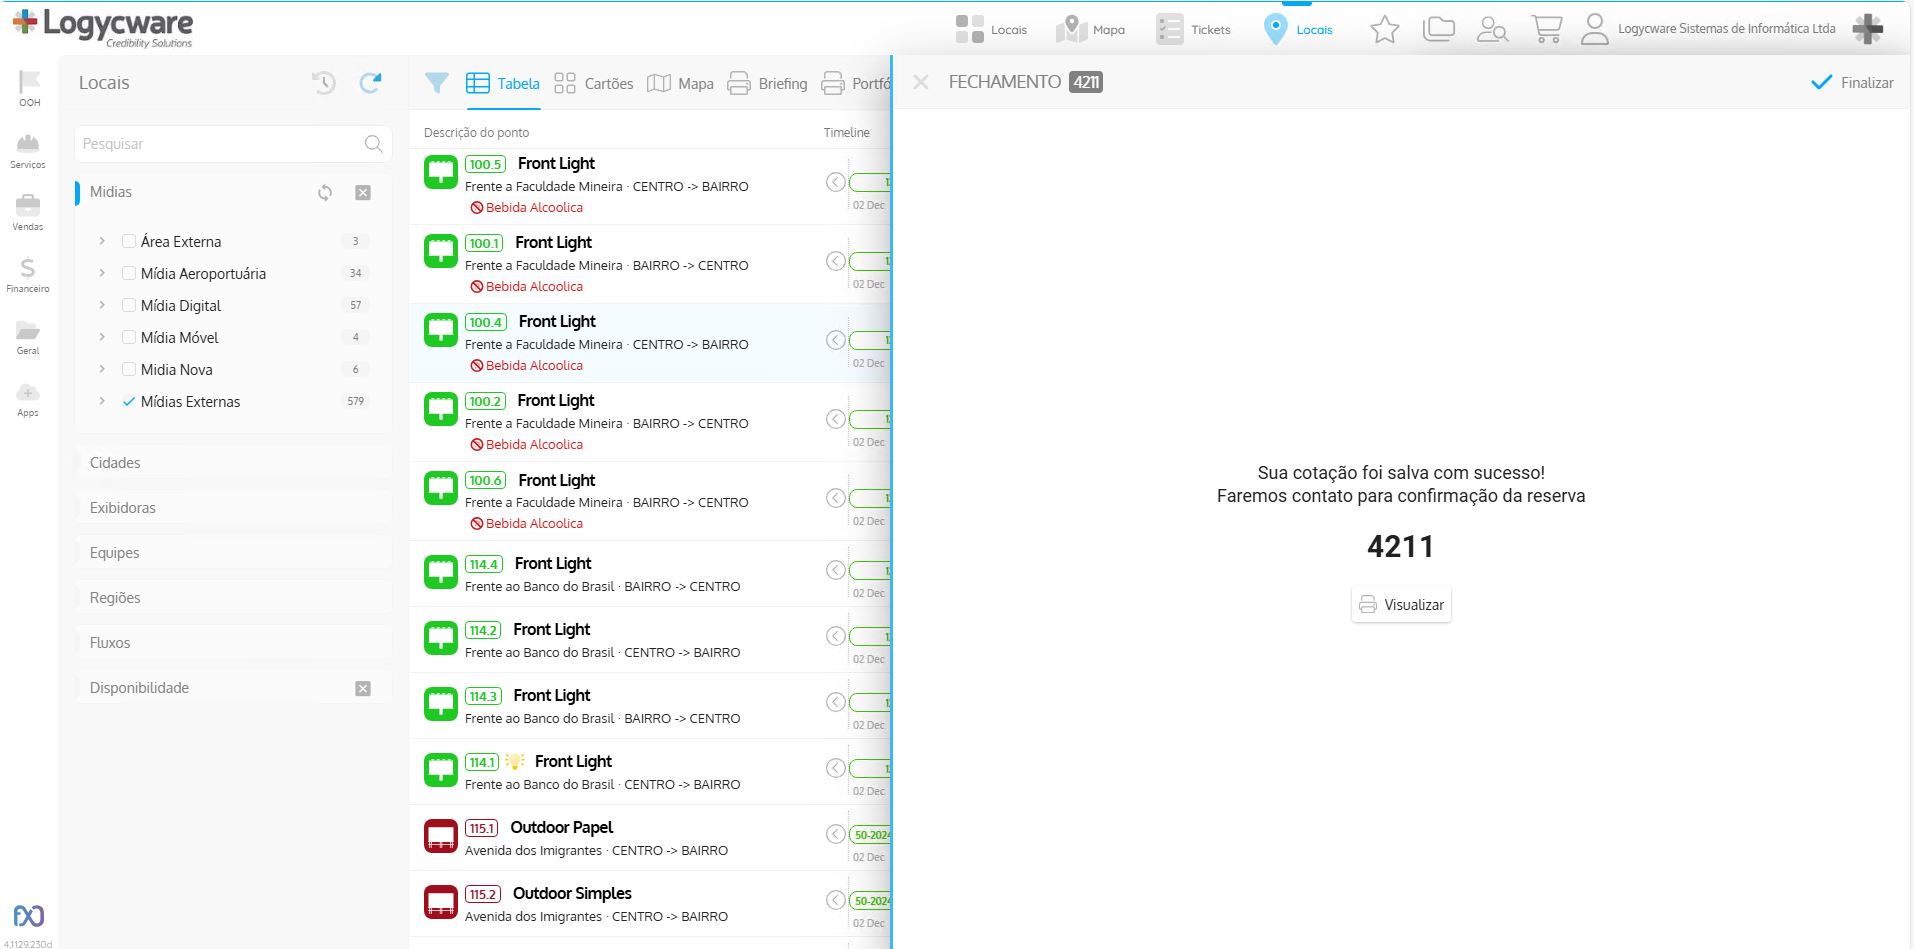The height and width of the screenshot is (949, 1914).
Task: Open the Mapa item in top navigation
Action: click(x=1091, y=29)
